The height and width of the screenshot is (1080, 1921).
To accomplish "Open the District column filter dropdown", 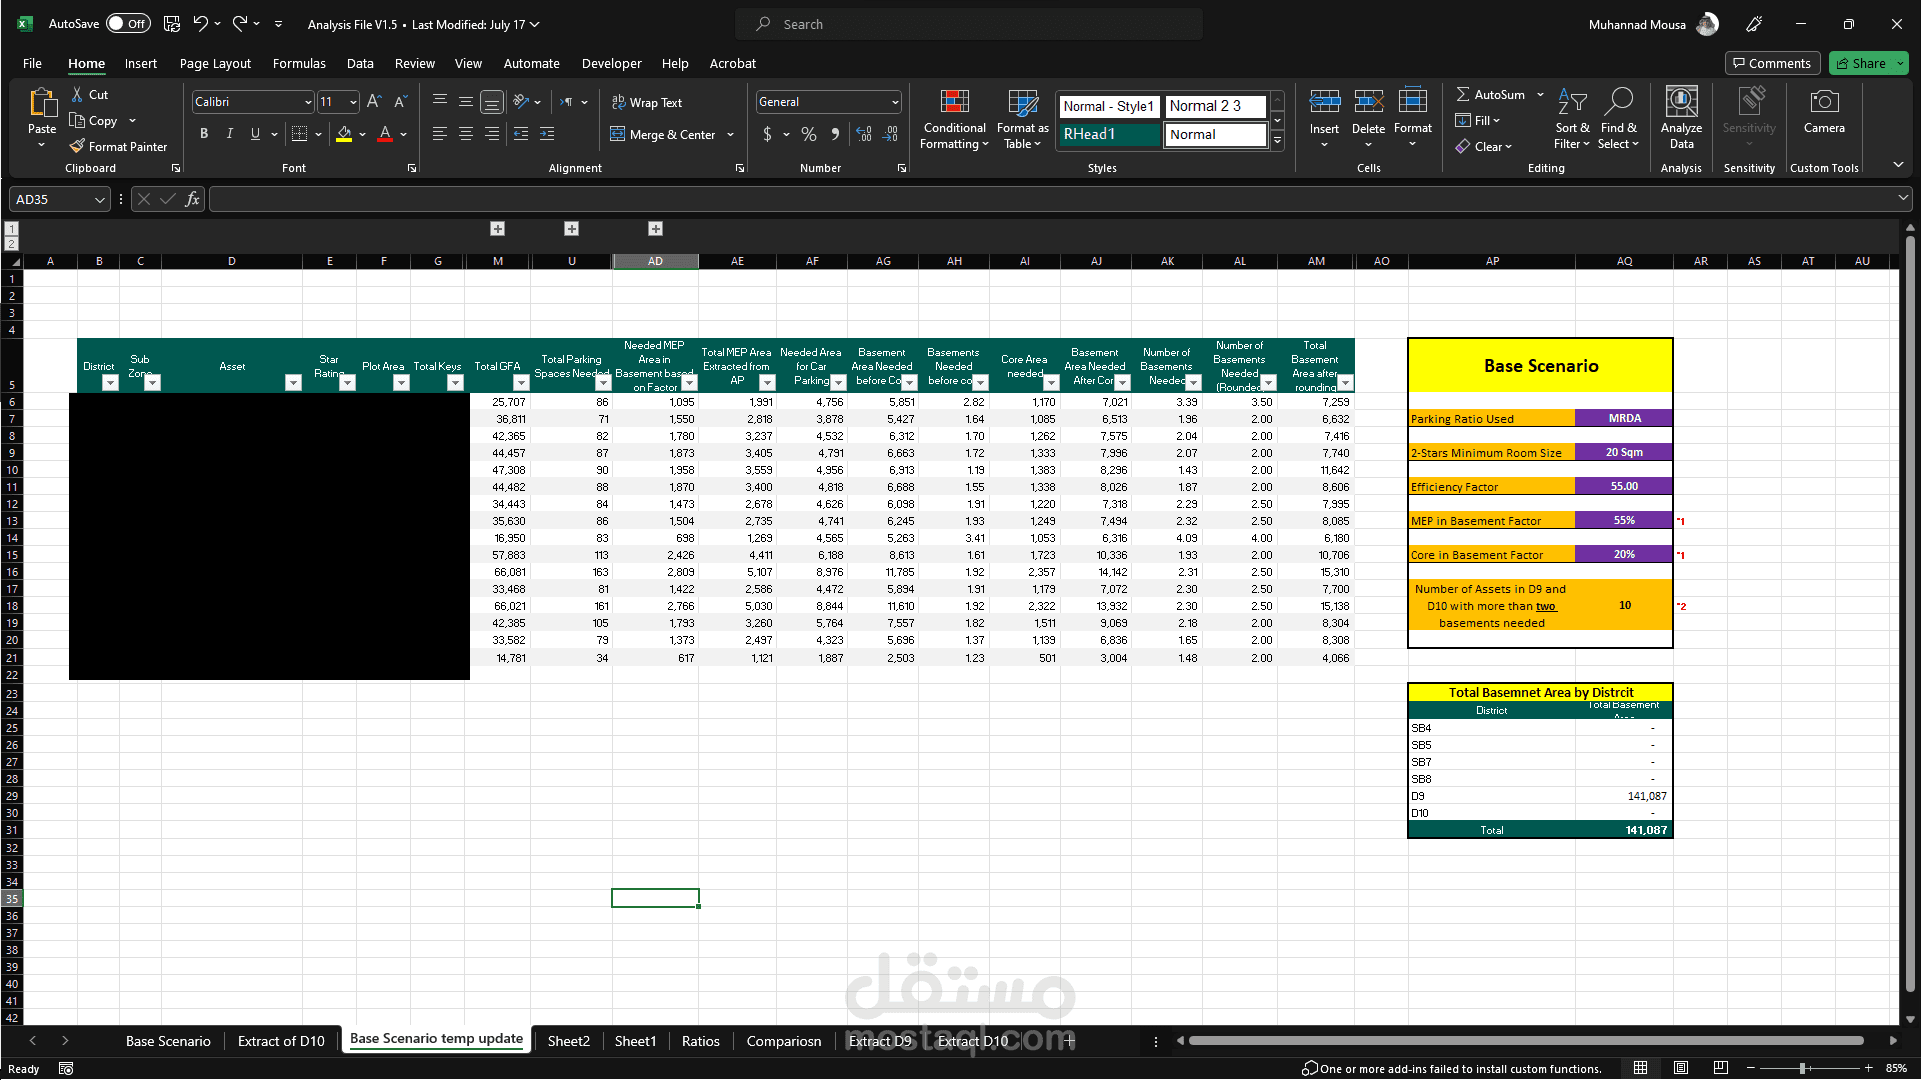I will (x=110, y=383).
